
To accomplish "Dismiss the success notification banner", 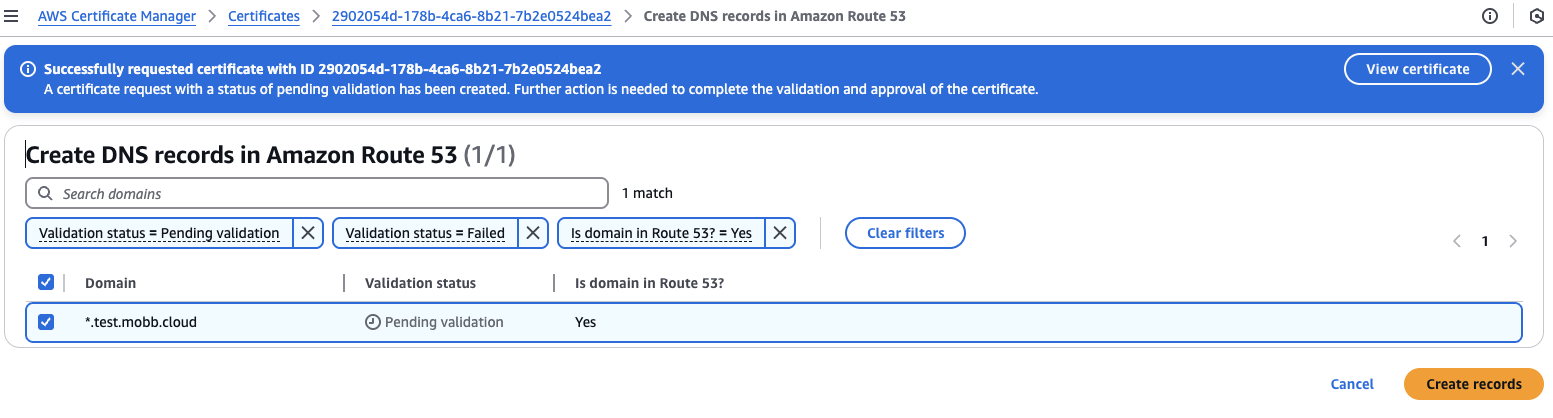I will tap(1517, 69).
